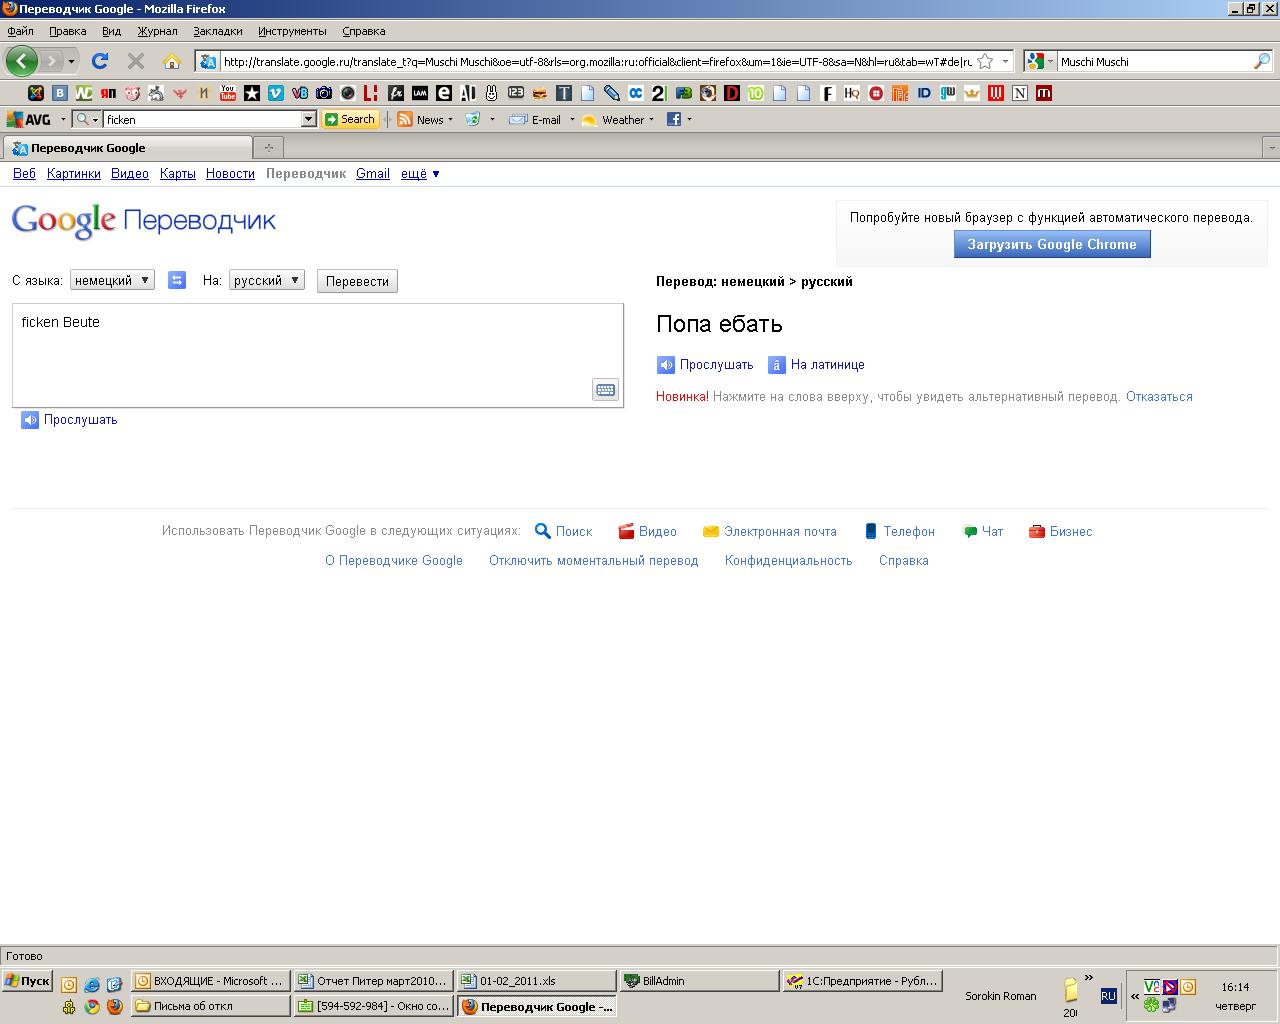The height and width of the screenshot is (1024, 1280).
Task: Open the Google search engine dropdown
Action: click(x=1040, y=61)
